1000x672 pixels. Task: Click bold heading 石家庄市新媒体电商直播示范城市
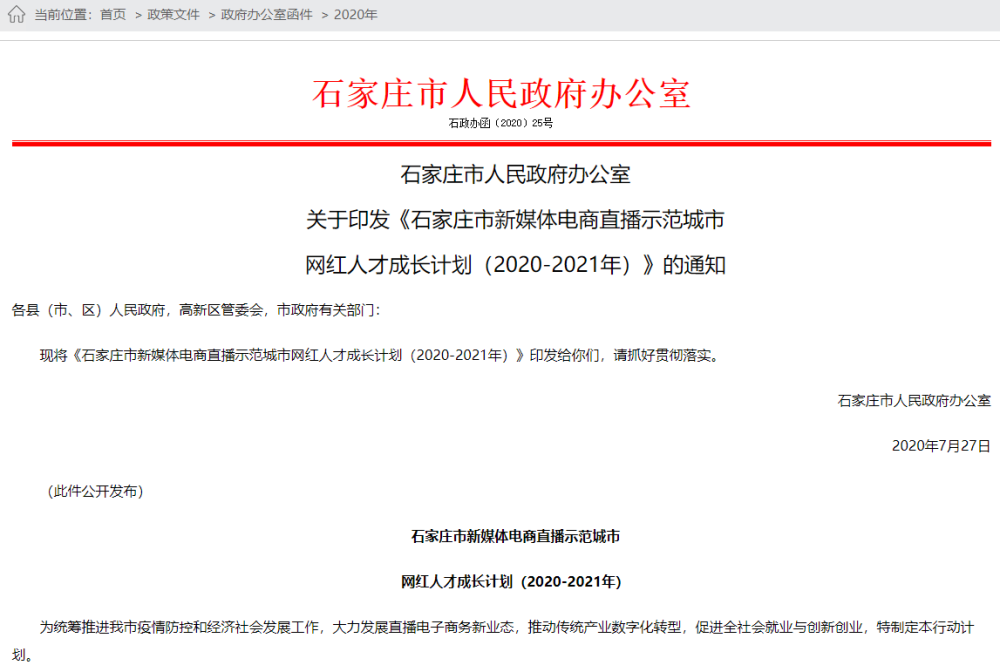pyautogui.click(x=515, y=537)
